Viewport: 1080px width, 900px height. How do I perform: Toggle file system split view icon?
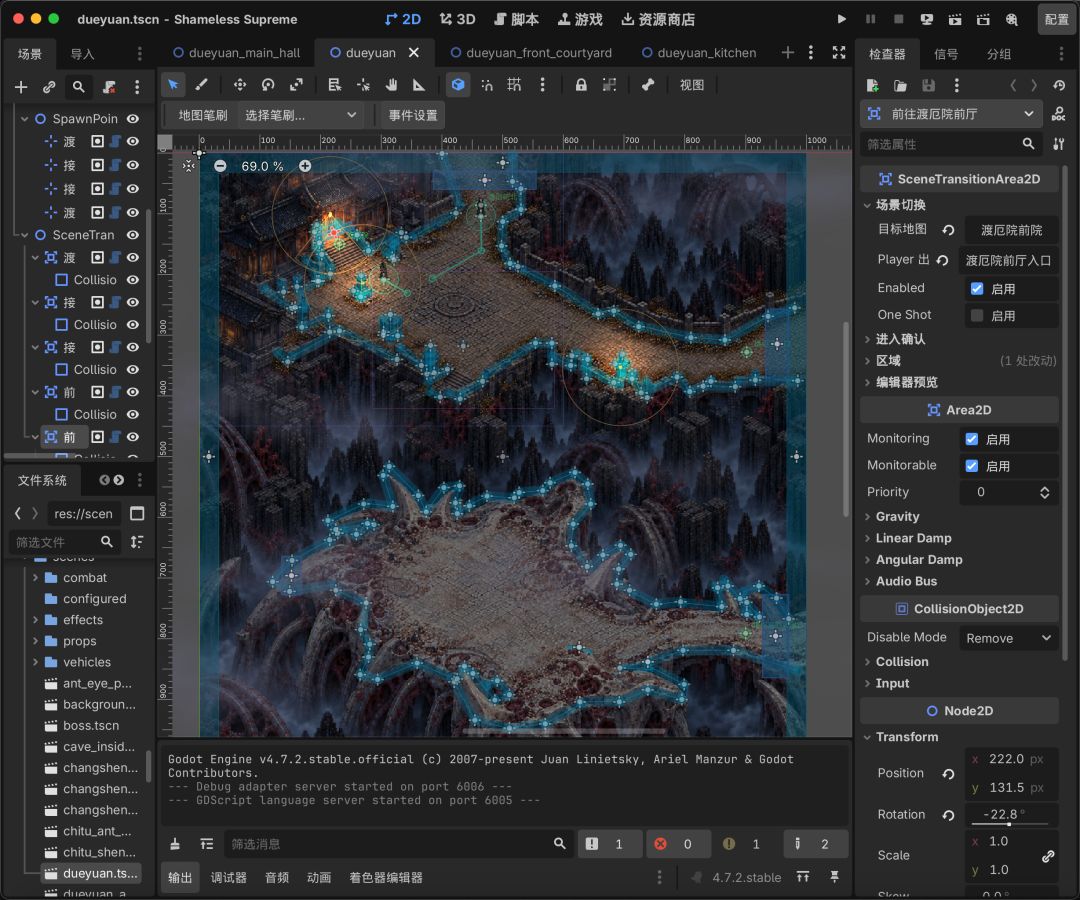pyautogui.click(x=137, y=514)
